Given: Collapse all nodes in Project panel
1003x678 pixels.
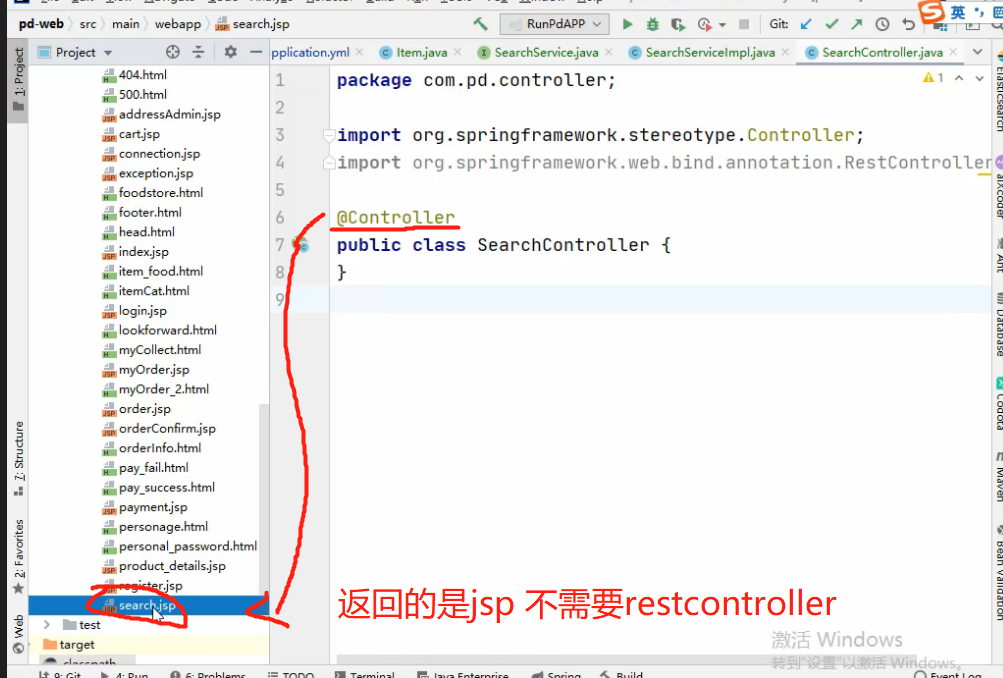Looking at the screenshot, I should point(198,52).
